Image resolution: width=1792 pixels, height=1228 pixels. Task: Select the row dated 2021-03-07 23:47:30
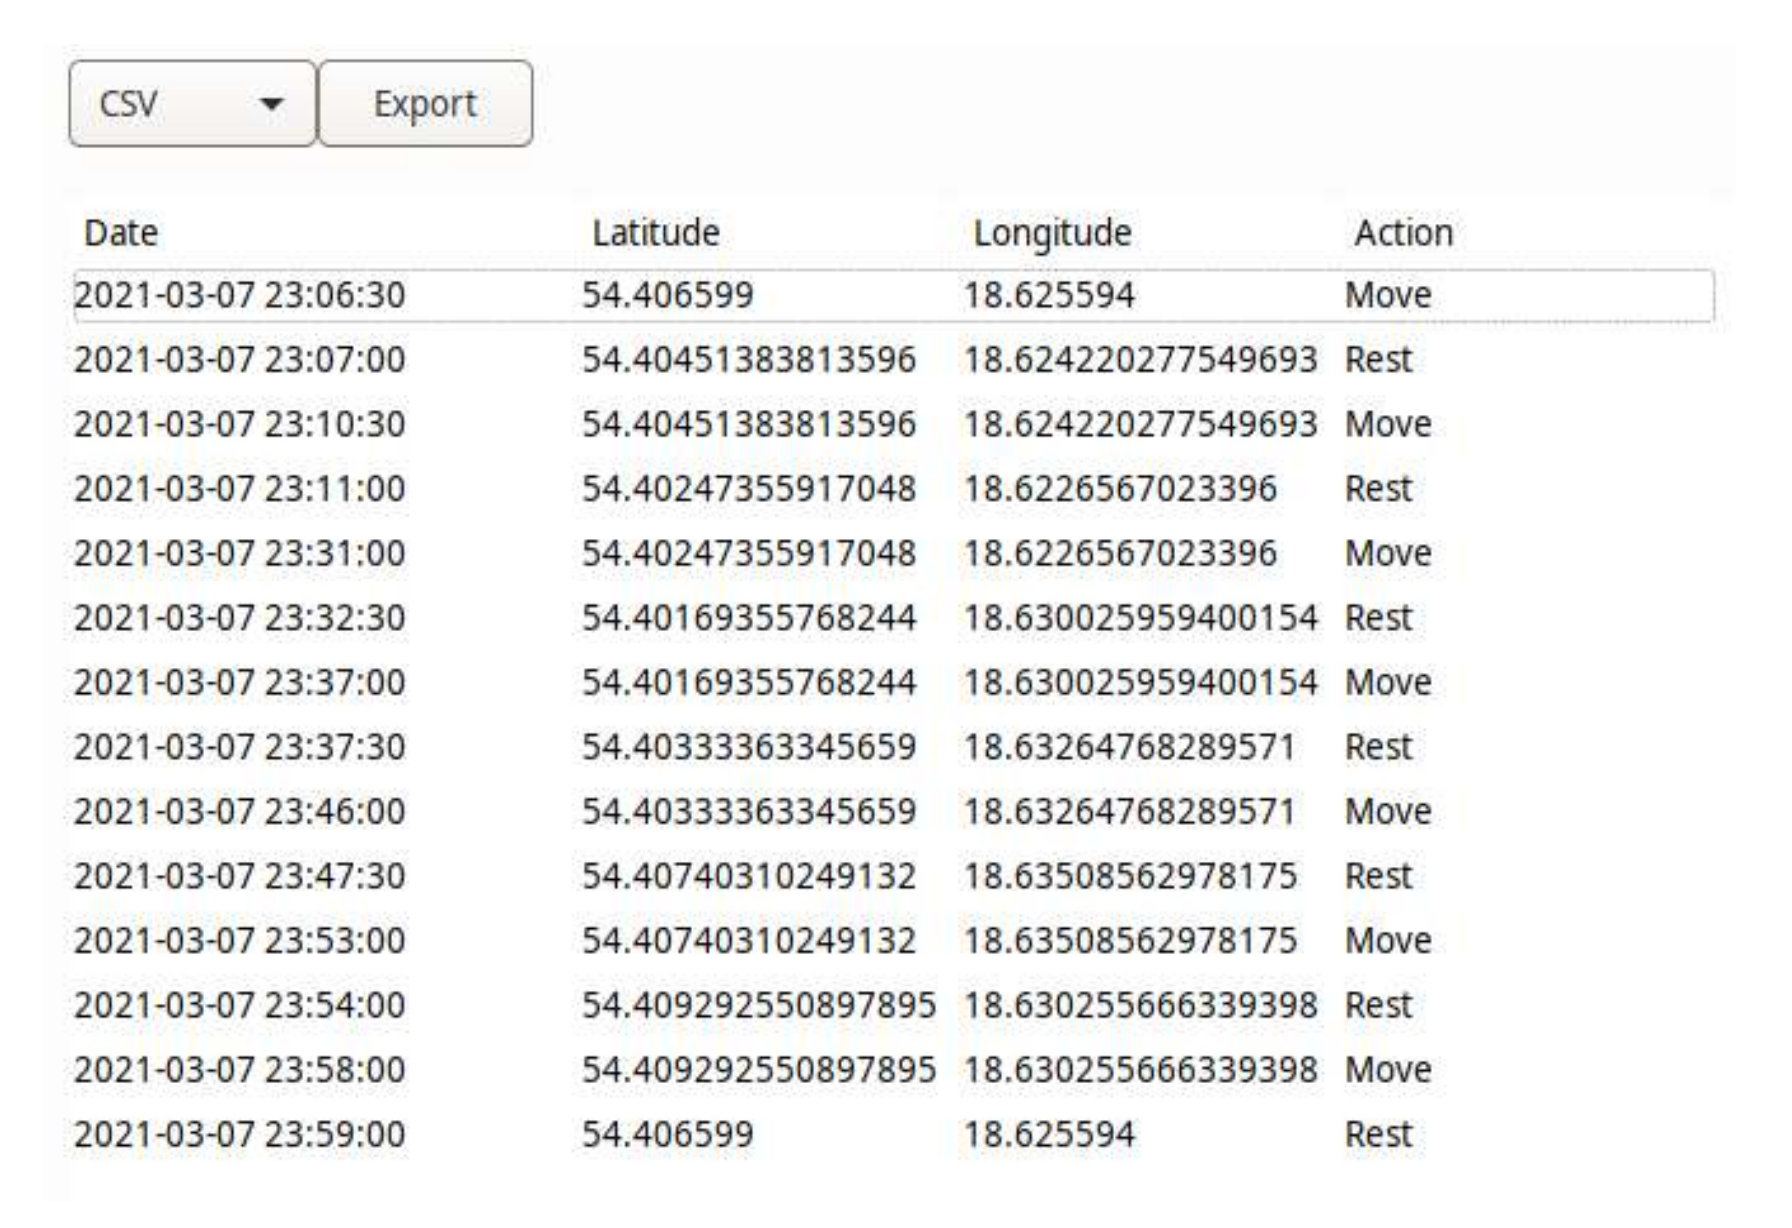(x=240, y=877)
